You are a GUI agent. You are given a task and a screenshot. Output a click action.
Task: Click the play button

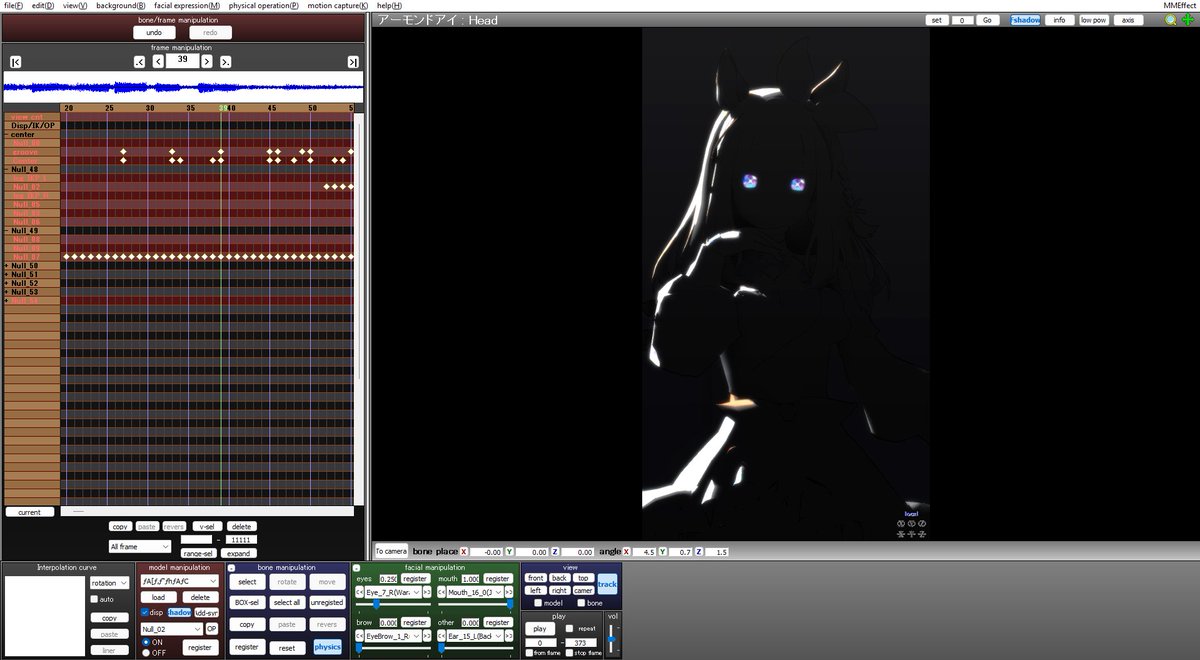click(x=540, y=629)
